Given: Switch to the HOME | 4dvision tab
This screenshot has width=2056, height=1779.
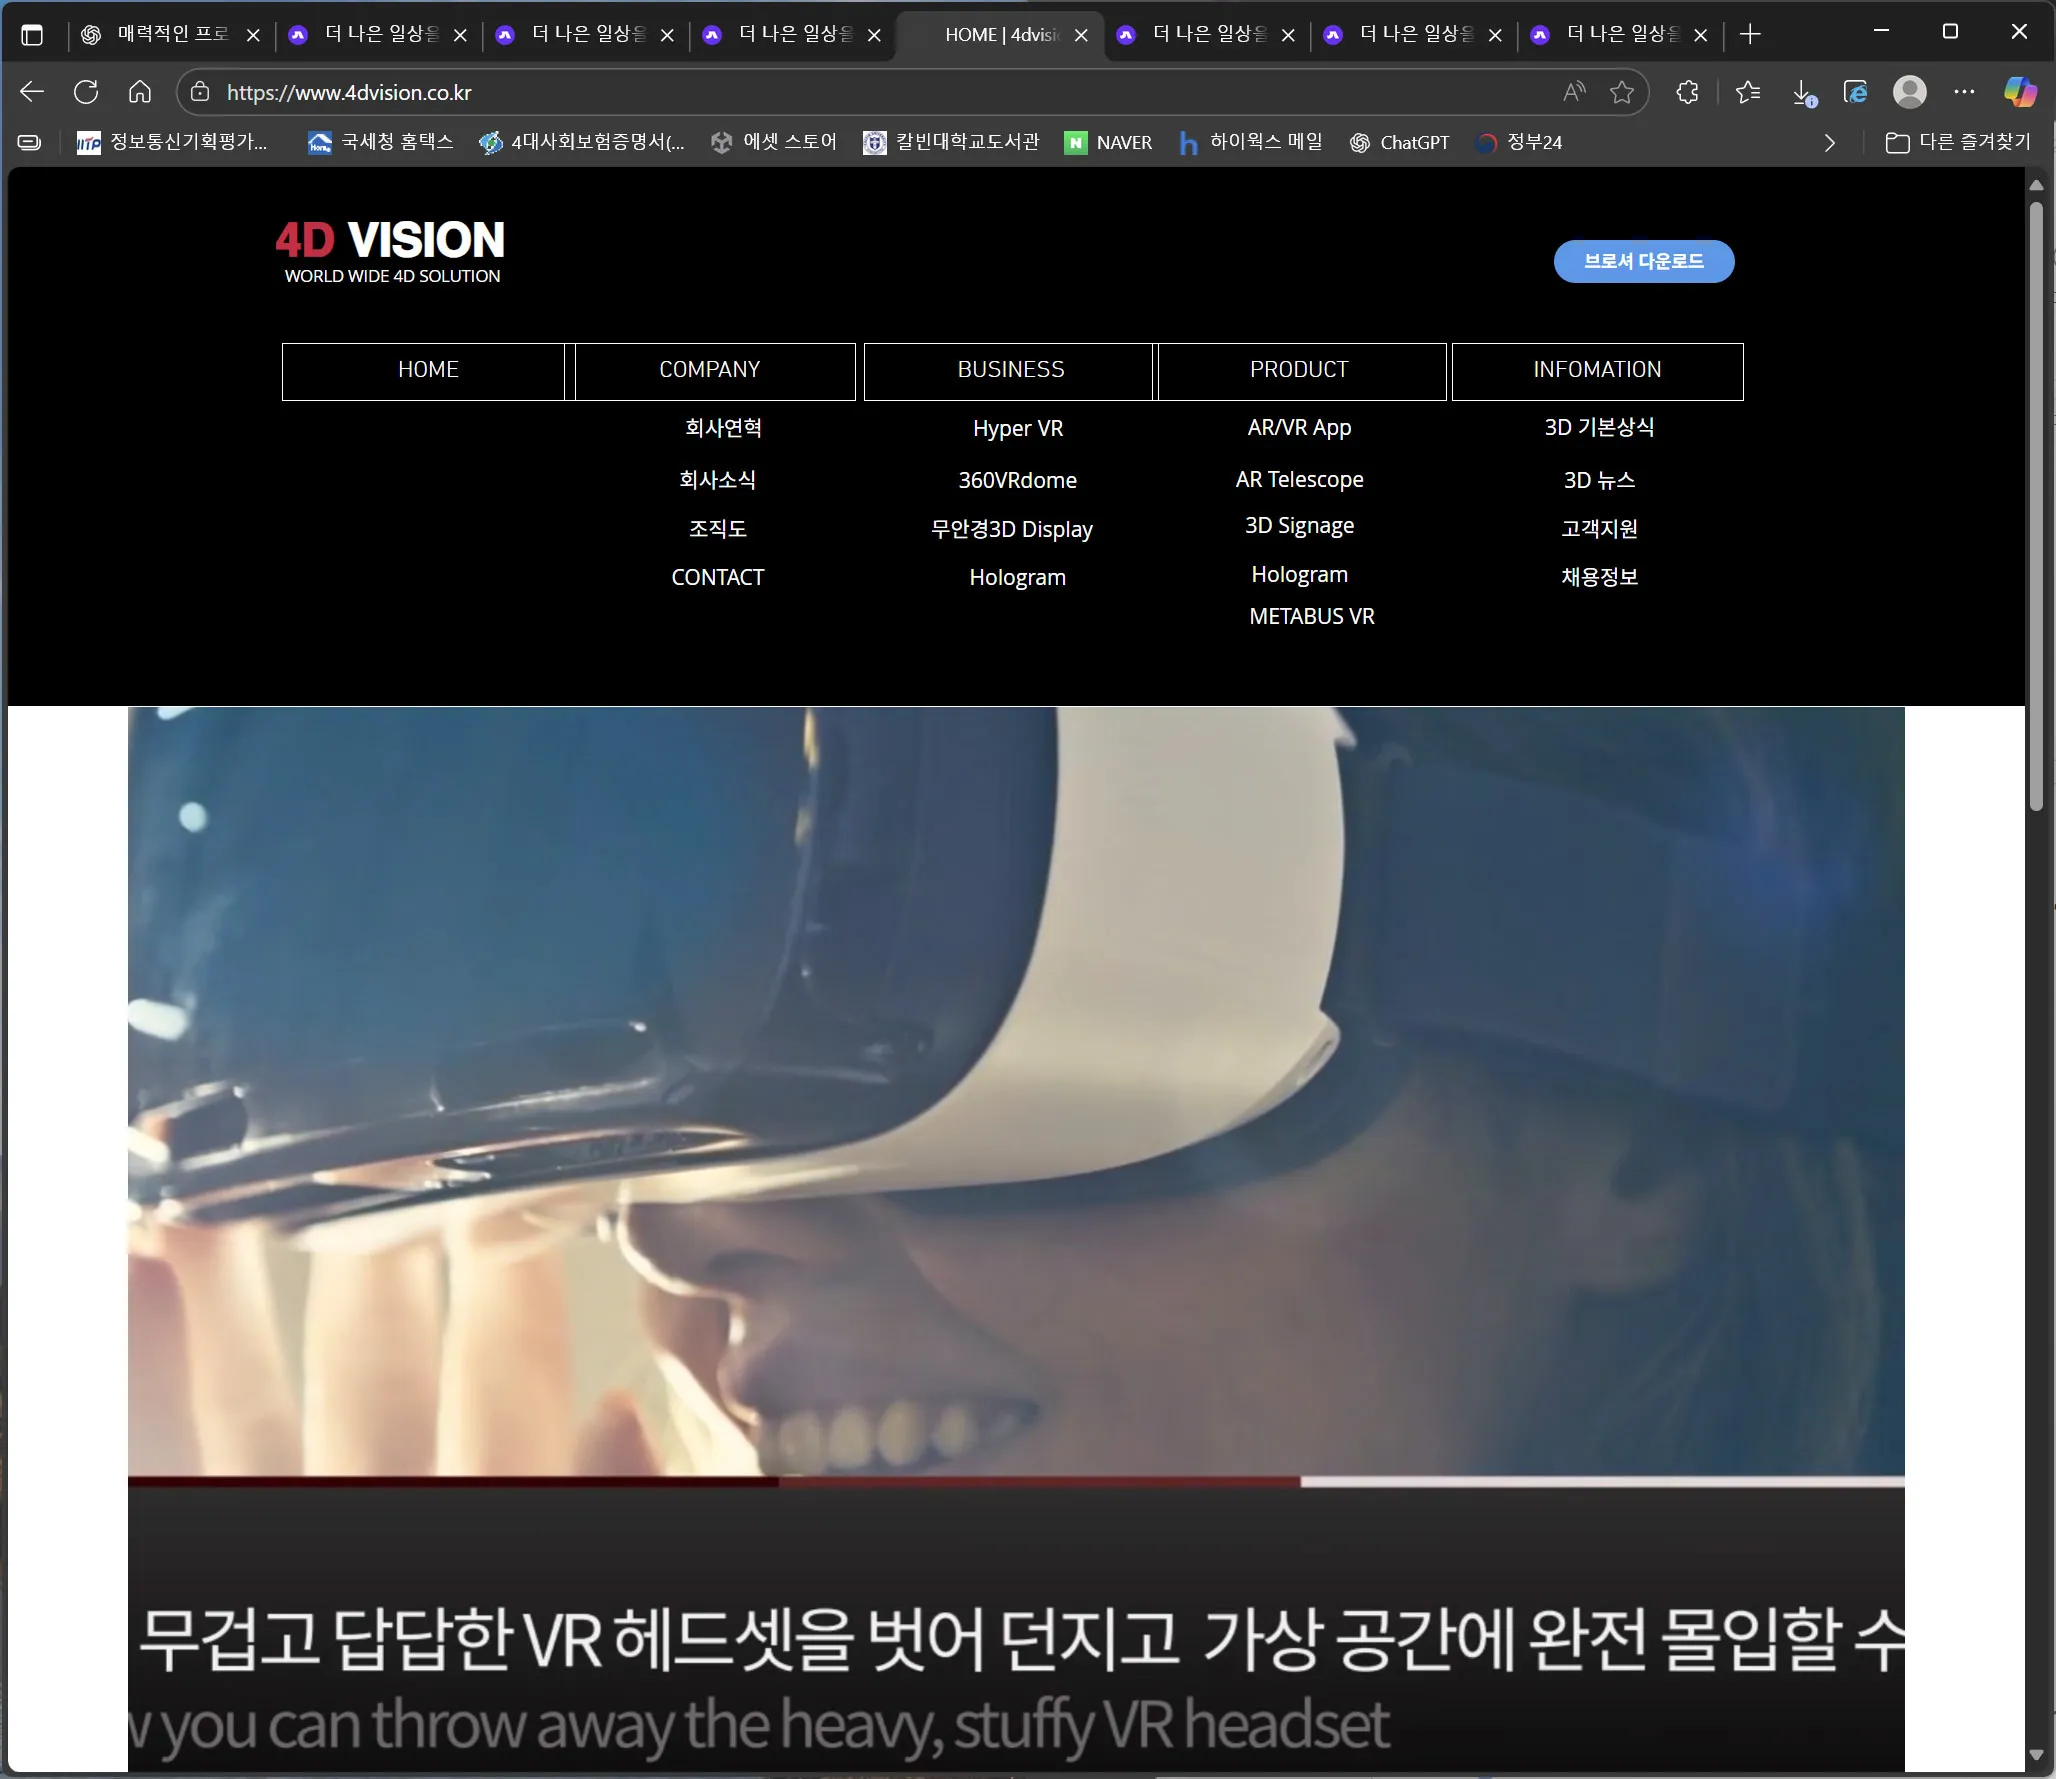Looking at the screenshot, I should click(1000, 34).
